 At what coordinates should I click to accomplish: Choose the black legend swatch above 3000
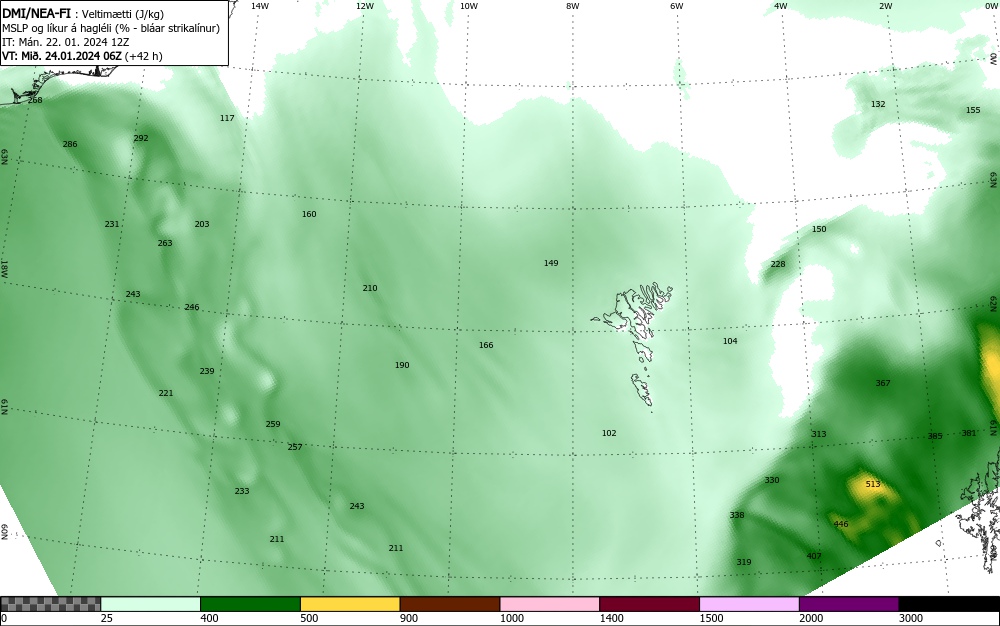(x=949, y=604)
